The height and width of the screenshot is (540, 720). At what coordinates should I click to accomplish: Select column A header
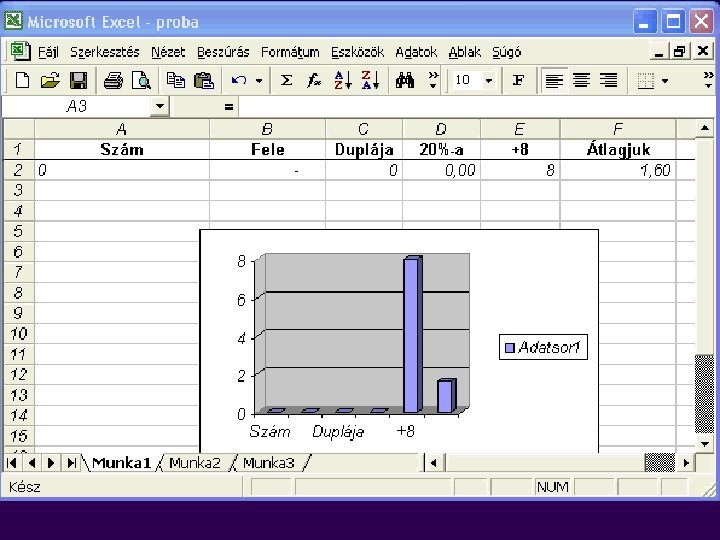click(122, 129)
